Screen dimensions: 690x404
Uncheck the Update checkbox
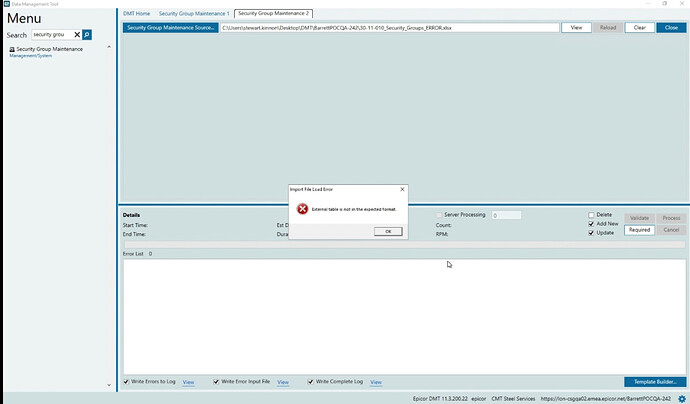591,233
